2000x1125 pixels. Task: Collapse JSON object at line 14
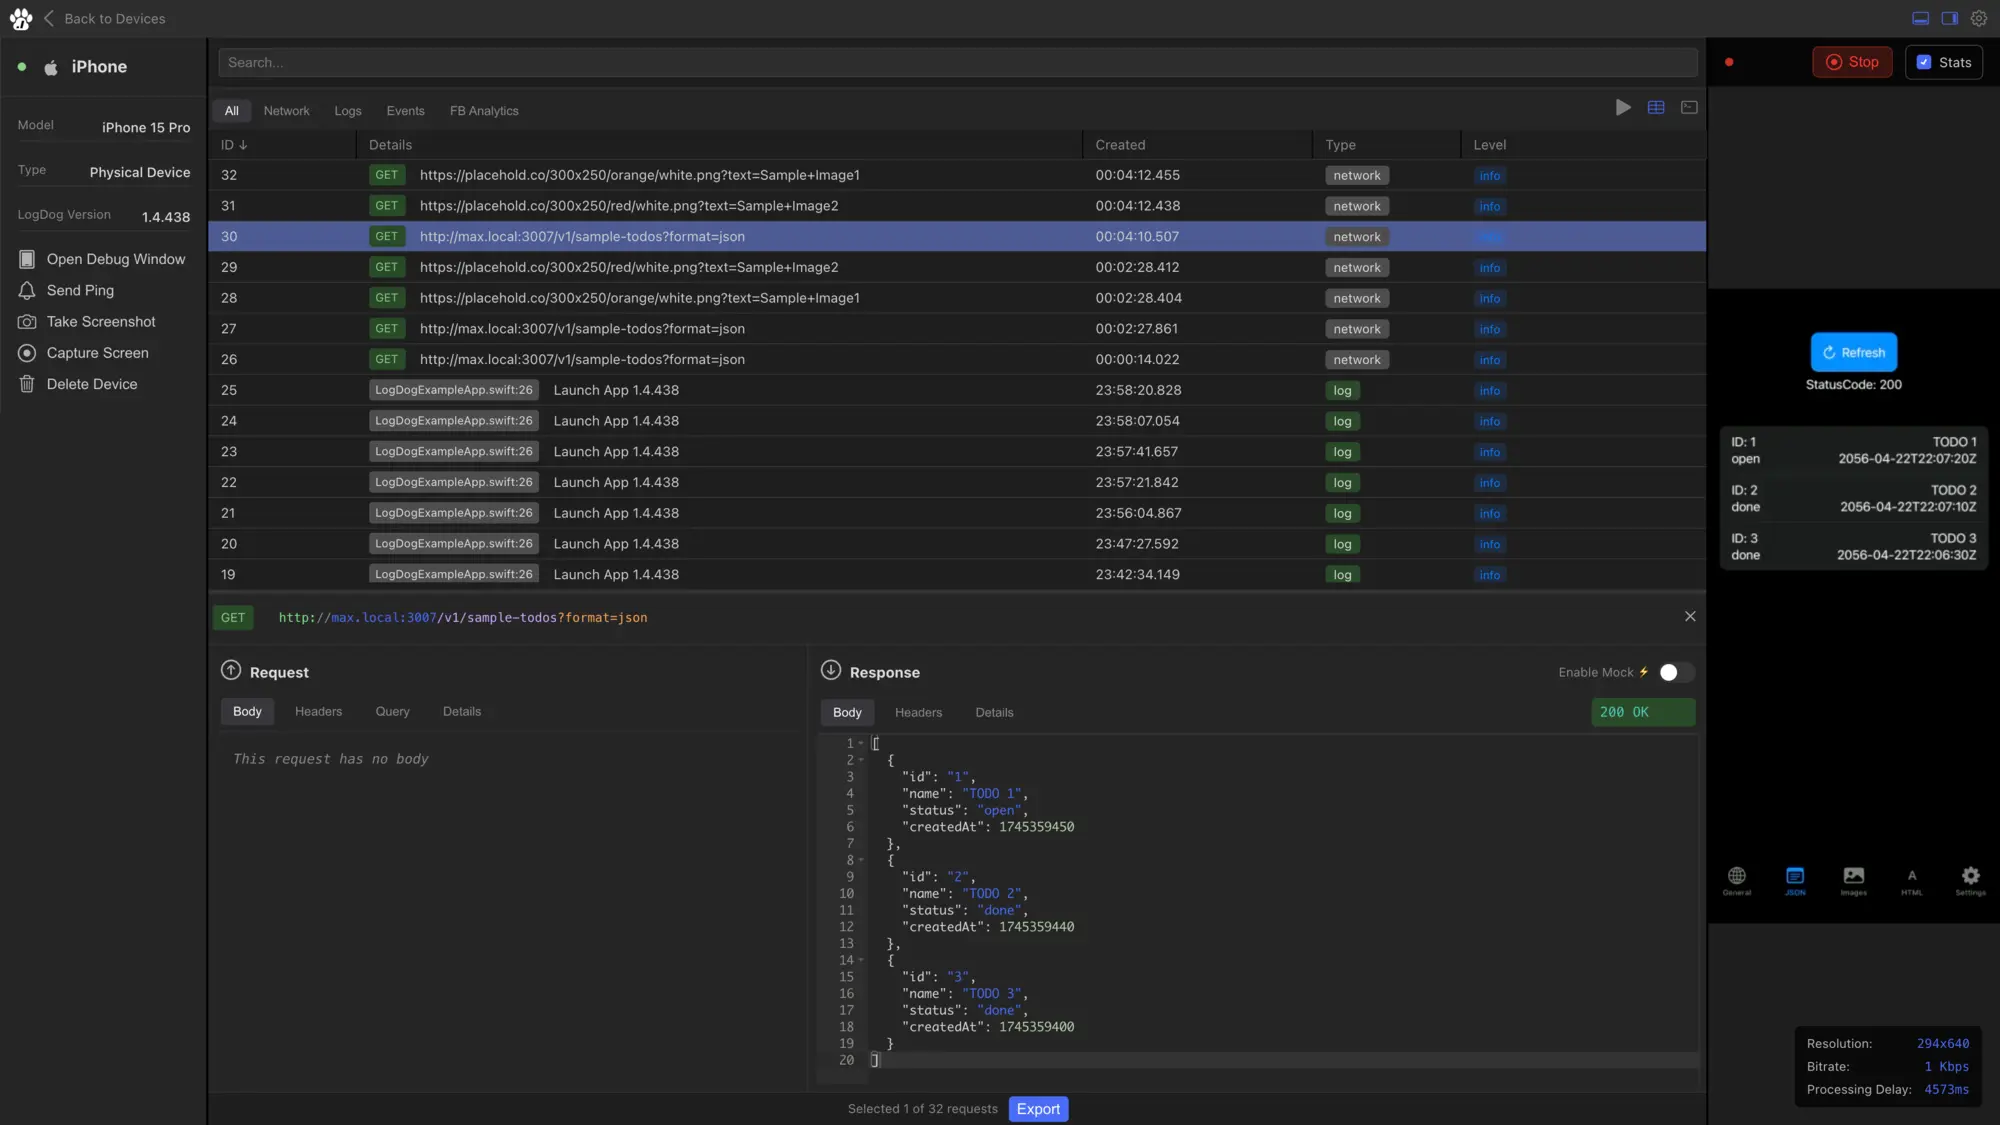tap(860, 960)
